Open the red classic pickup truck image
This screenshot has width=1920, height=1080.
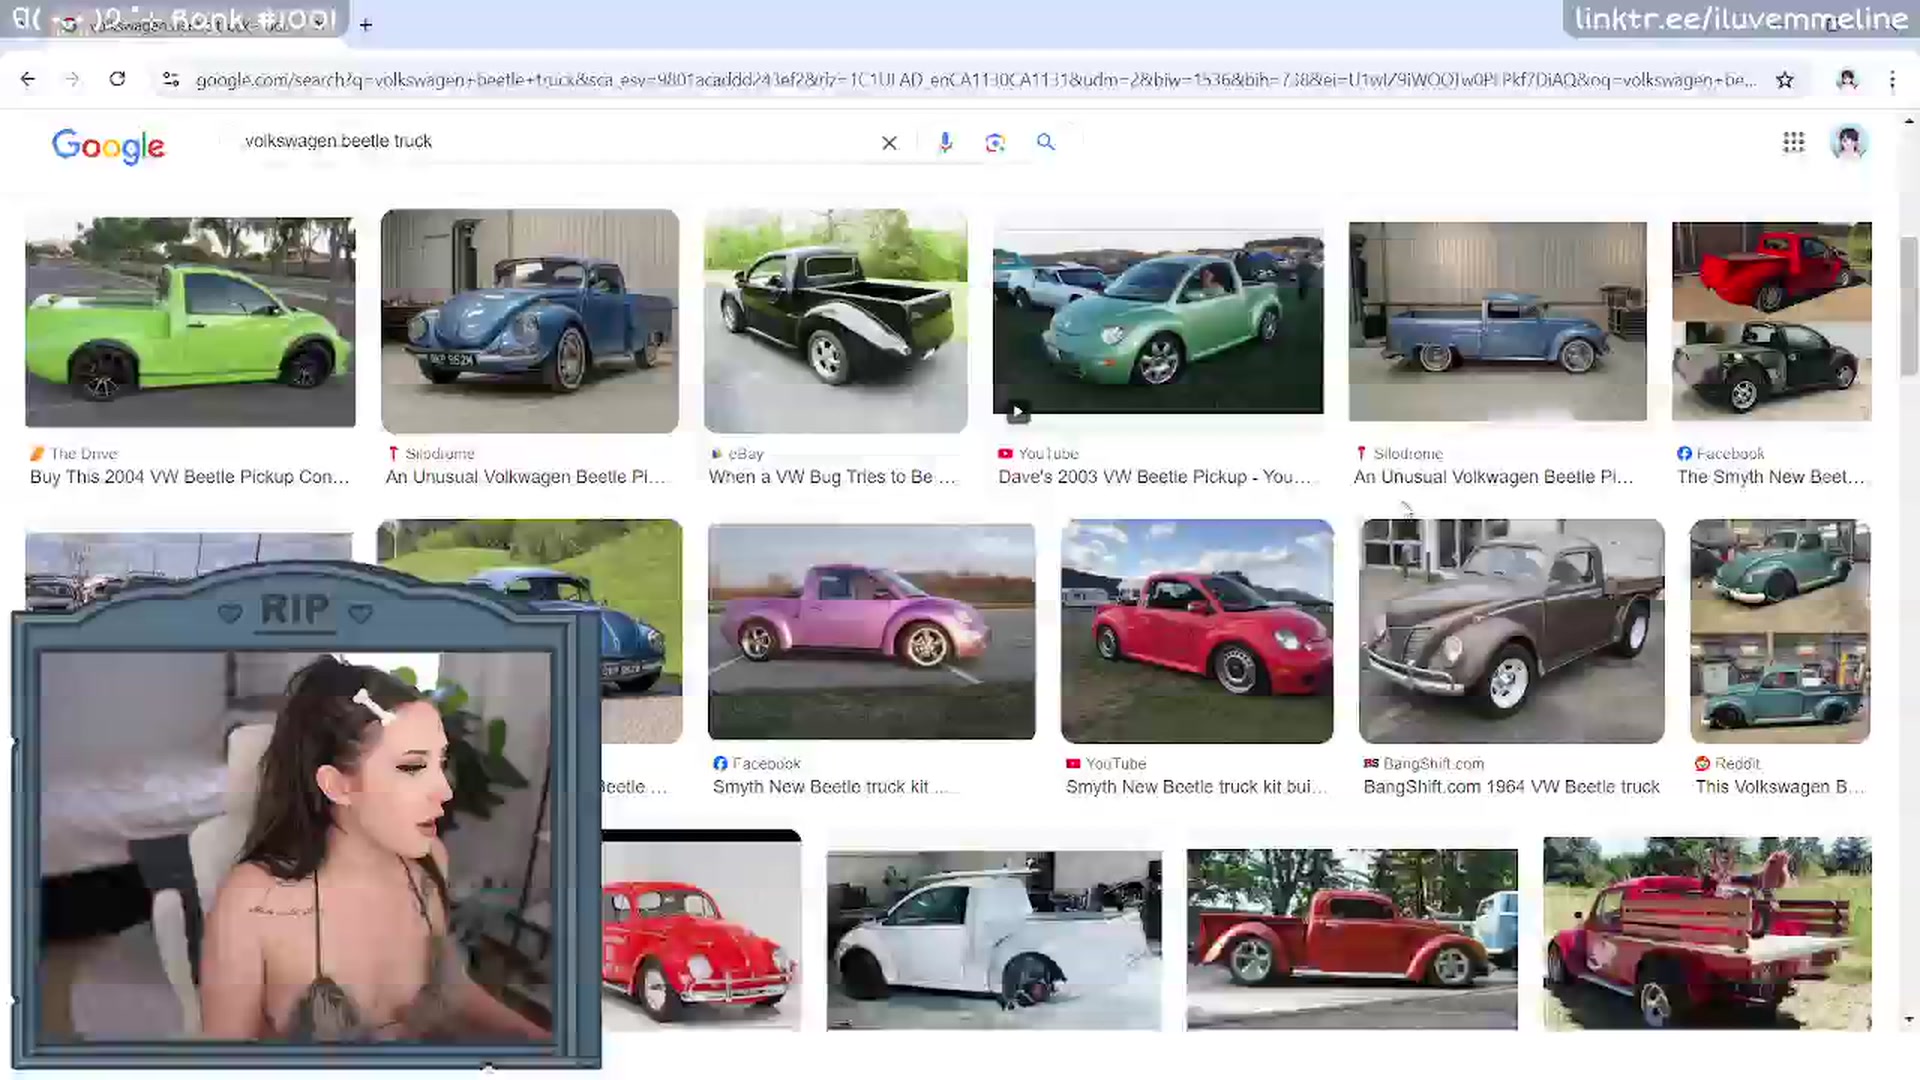pos(1352,939)
